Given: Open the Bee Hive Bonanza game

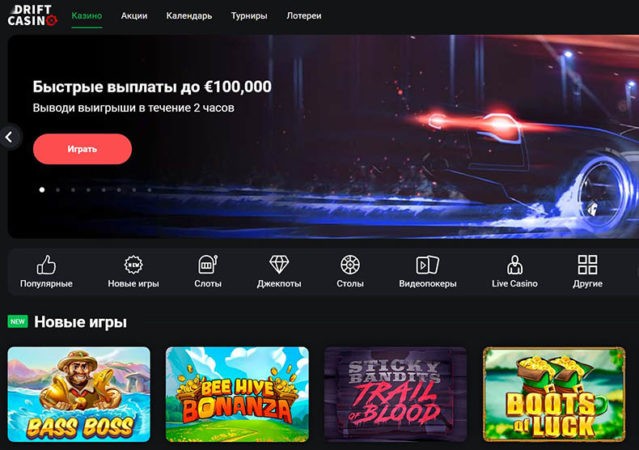Looking at the screenshot, I should [x=237, y=394].
